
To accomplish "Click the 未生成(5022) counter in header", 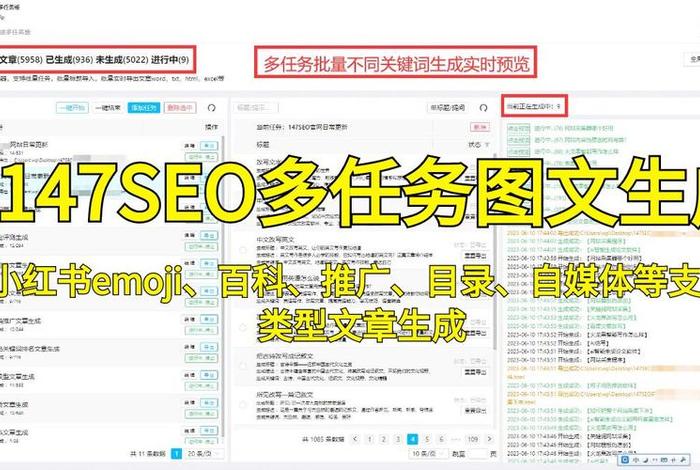I will click(122, 59).
